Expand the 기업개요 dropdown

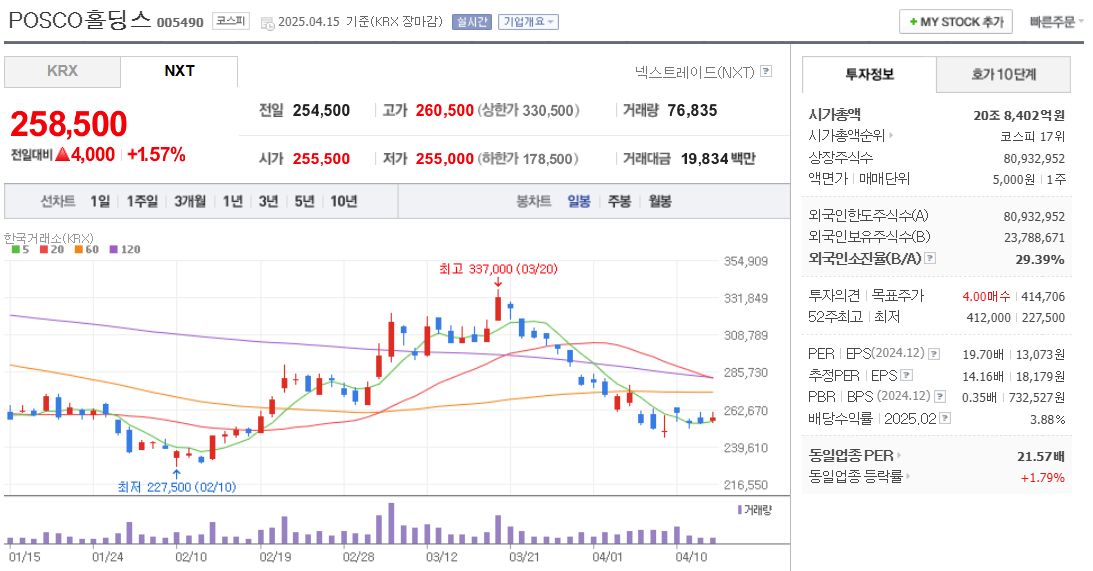click(528, 22)
